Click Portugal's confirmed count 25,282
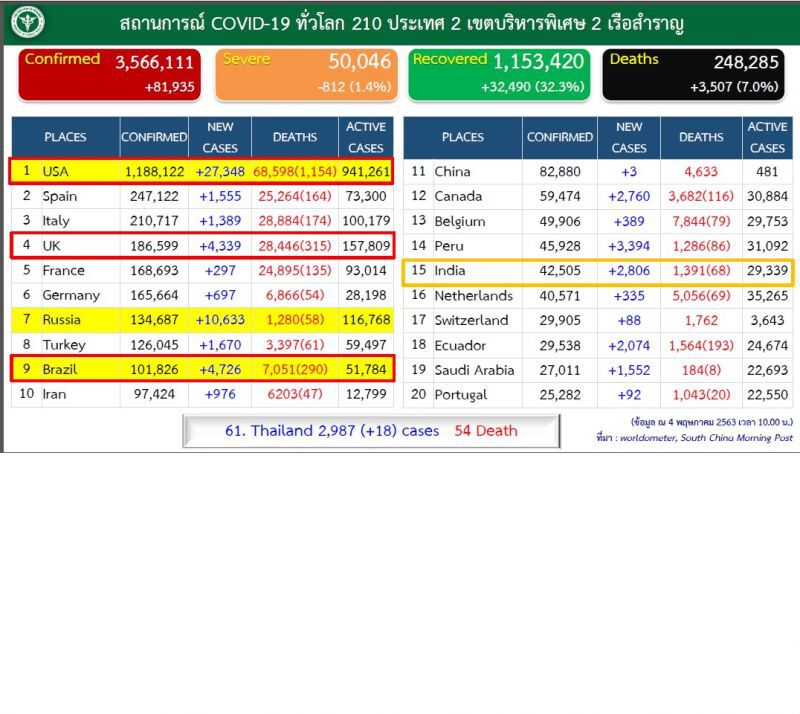This screenshot has width=800, height=714. [x=560, y=395]
